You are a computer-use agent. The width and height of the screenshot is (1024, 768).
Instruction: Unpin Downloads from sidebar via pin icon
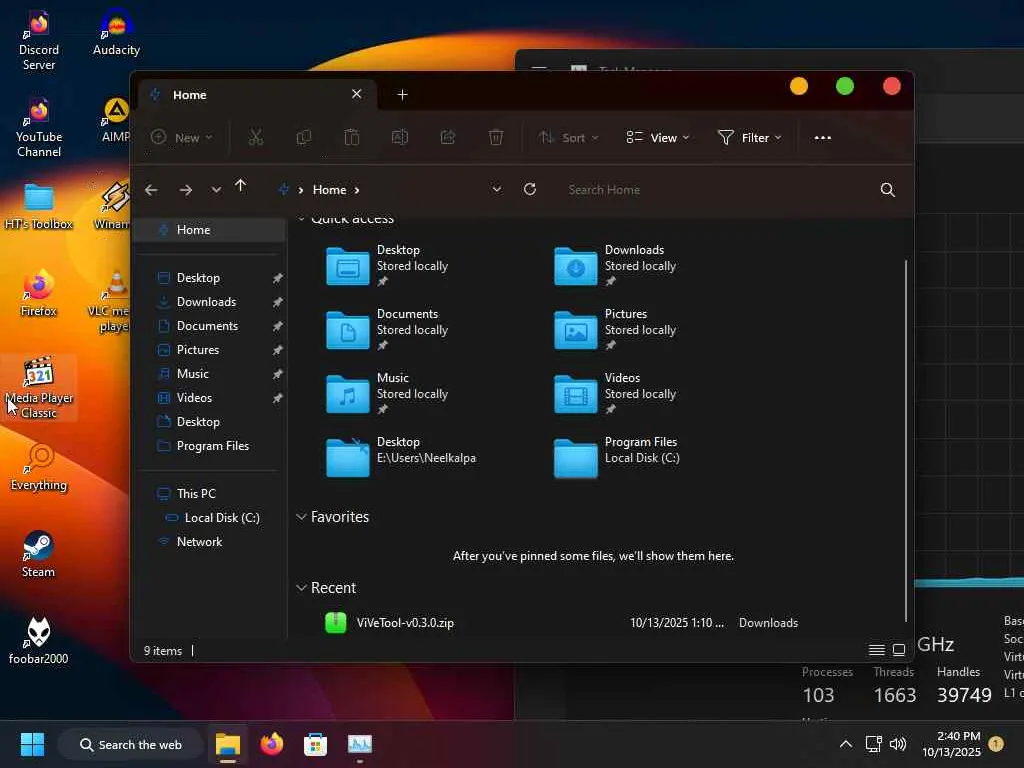278,302
